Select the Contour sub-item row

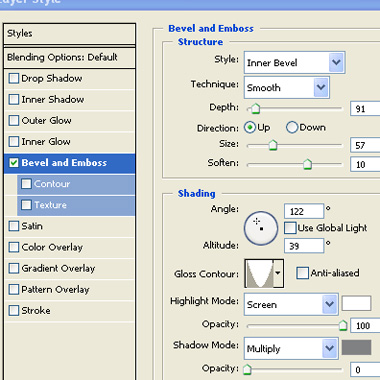[x=76, y=184]
